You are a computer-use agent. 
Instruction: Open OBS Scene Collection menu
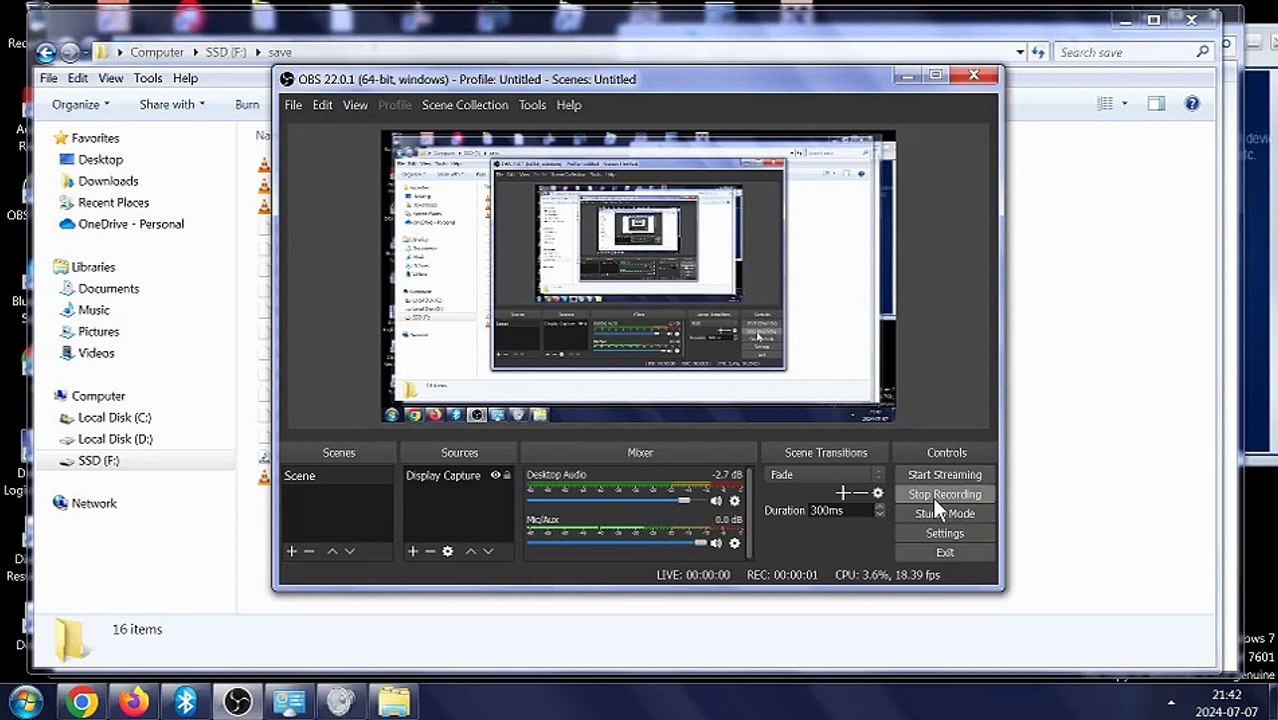click(x=465, y=105)
